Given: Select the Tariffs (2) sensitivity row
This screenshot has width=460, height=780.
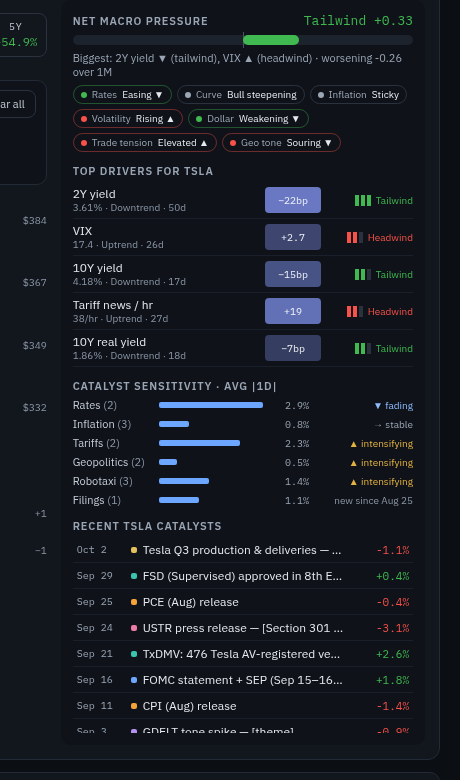Looking at the screenshot, I should (x=243, y=443).
